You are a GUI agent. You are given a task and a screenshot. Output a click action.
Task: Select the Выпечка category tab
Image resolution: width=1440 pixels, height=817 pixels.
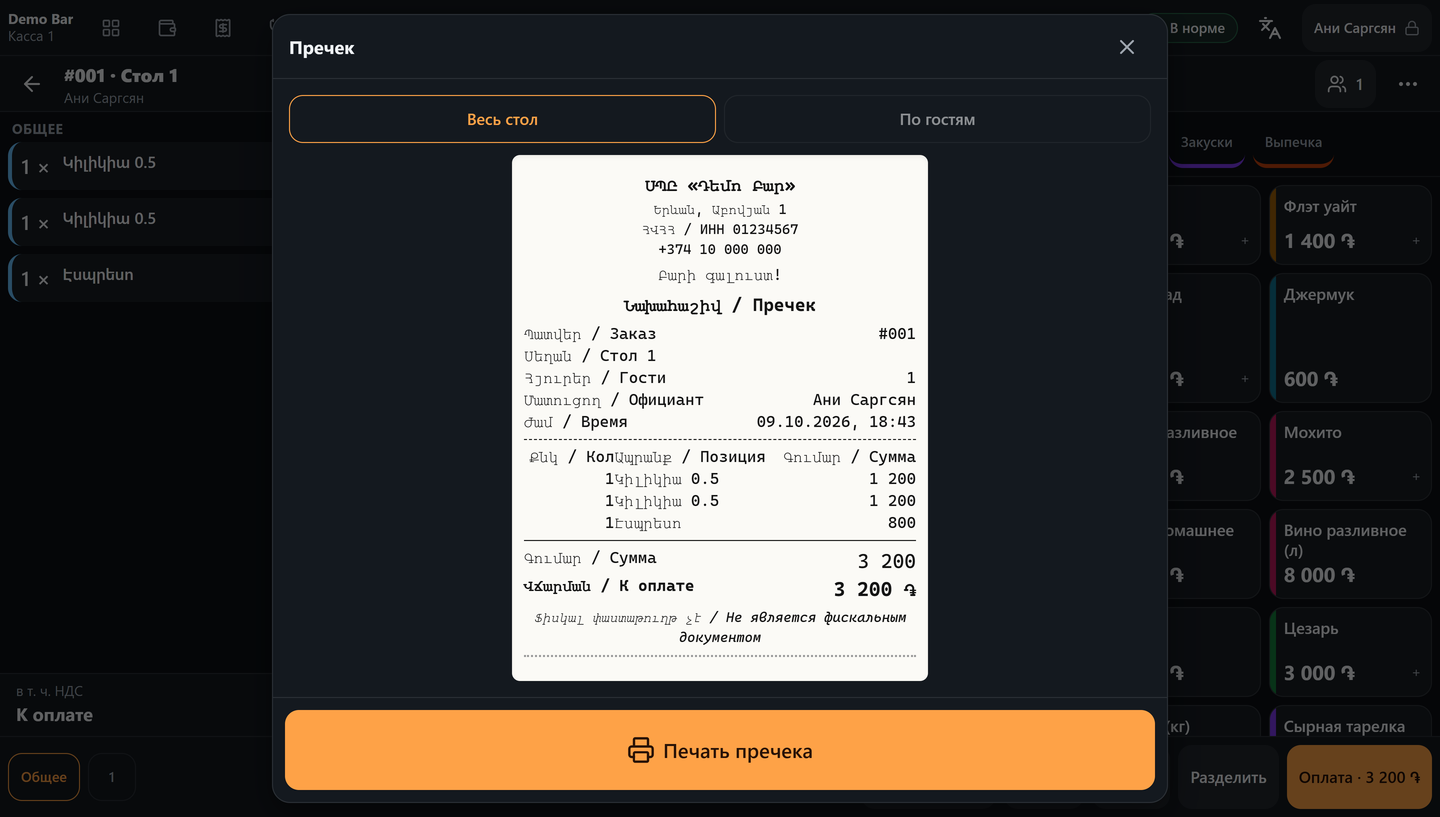click(x=1293, y=142)
